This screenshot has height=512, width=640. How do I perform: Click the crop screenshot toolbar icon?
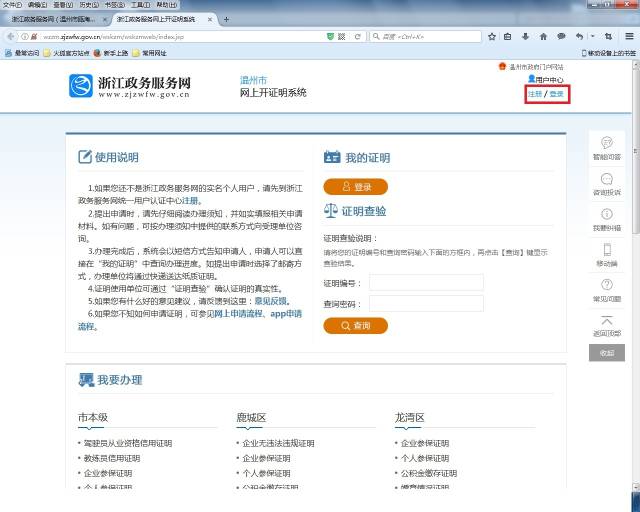(x=608, y=37)
